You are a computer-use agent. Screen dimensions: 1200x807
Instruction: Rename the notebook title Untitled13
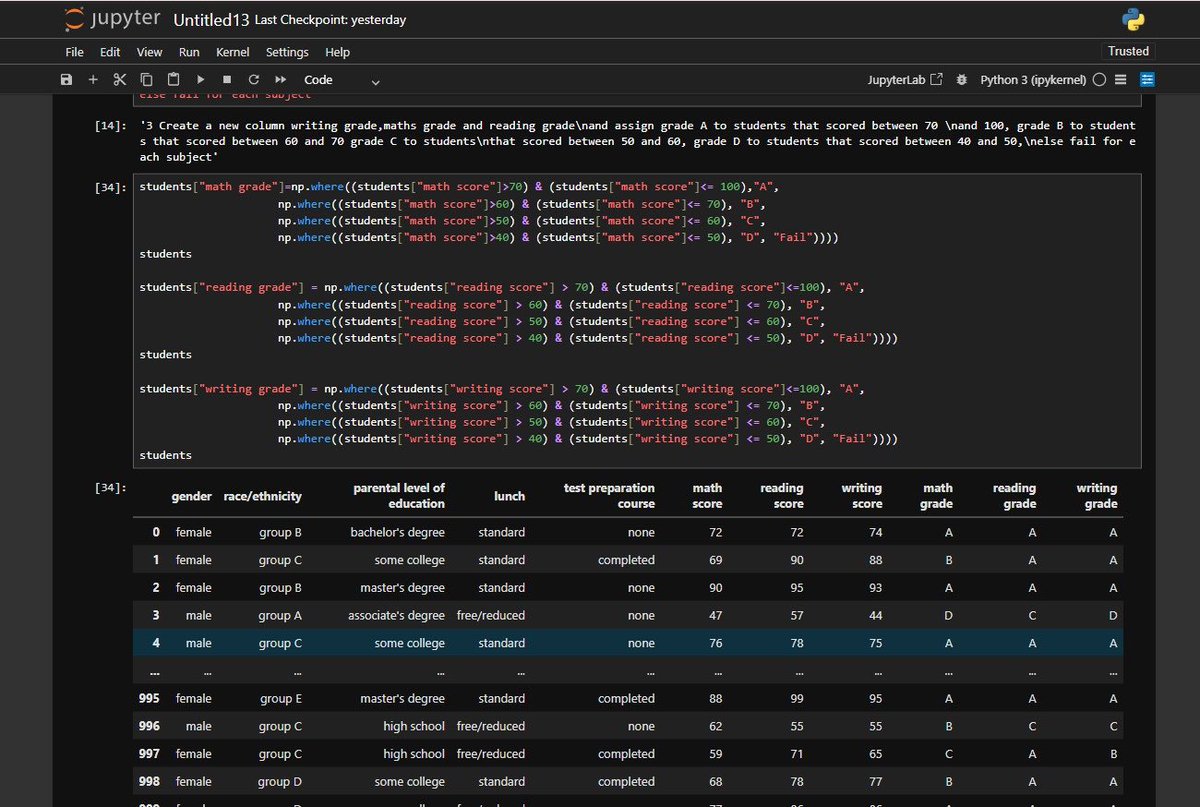211,19
